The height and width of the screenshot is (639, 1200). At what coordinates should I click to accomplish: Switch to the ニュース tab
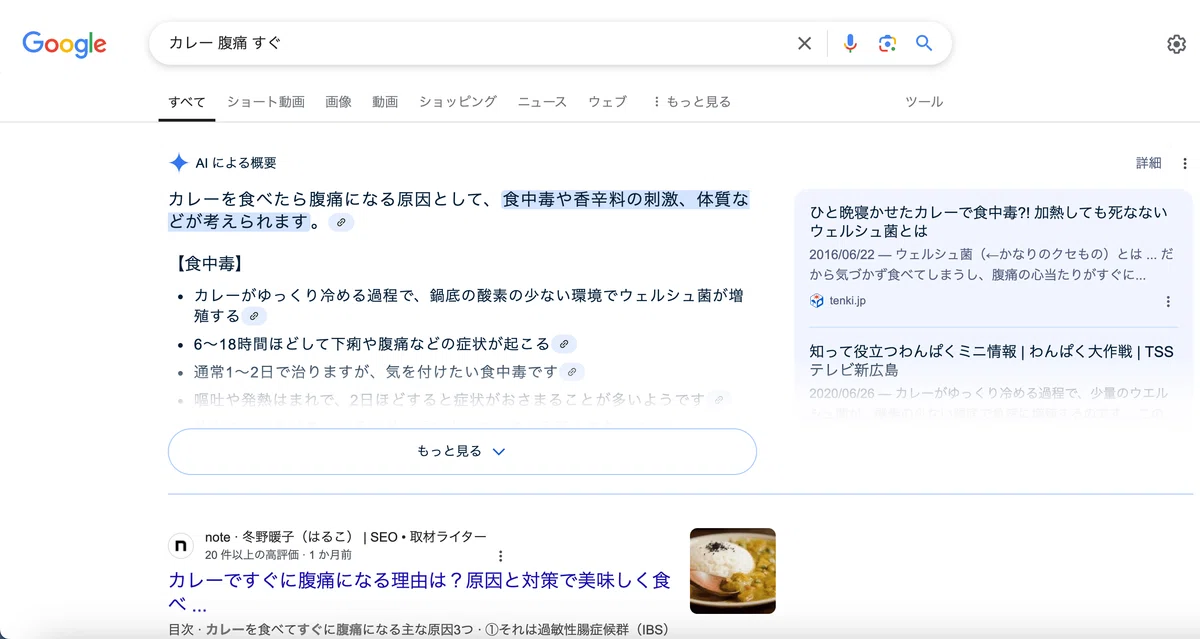[542, 102]
